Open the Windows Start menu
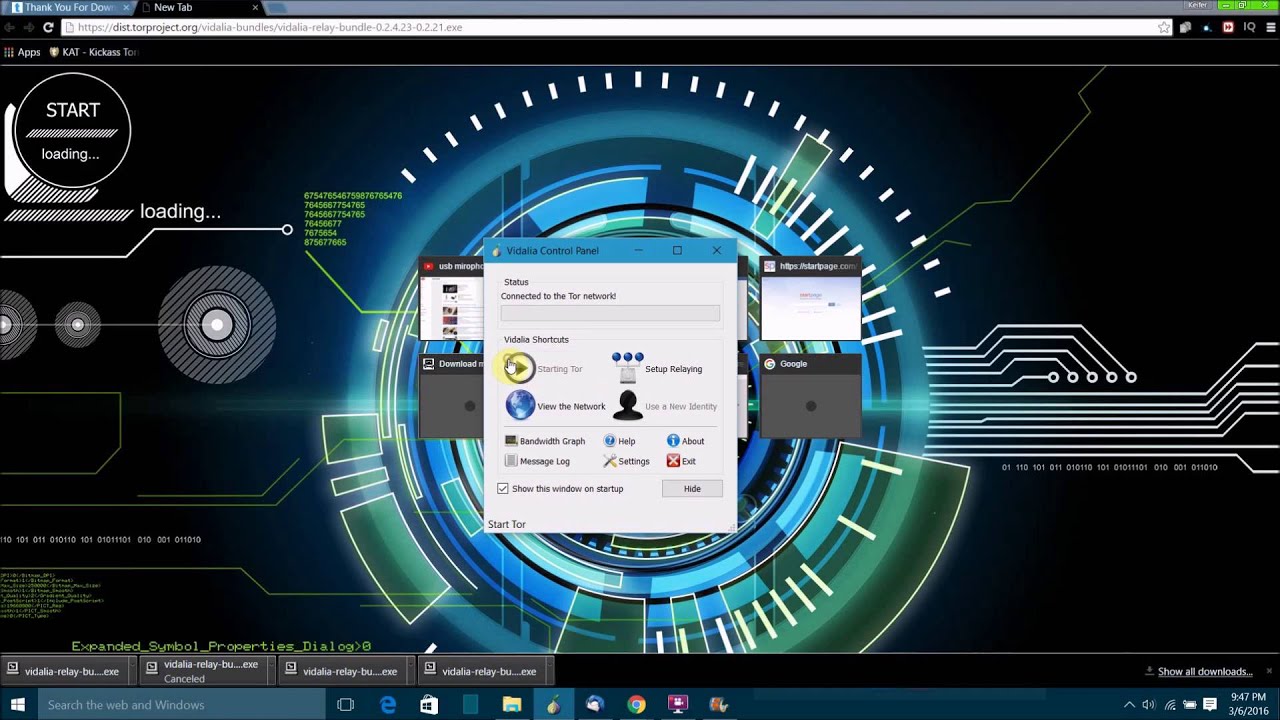1280x720 pixels. click(17, 704)
